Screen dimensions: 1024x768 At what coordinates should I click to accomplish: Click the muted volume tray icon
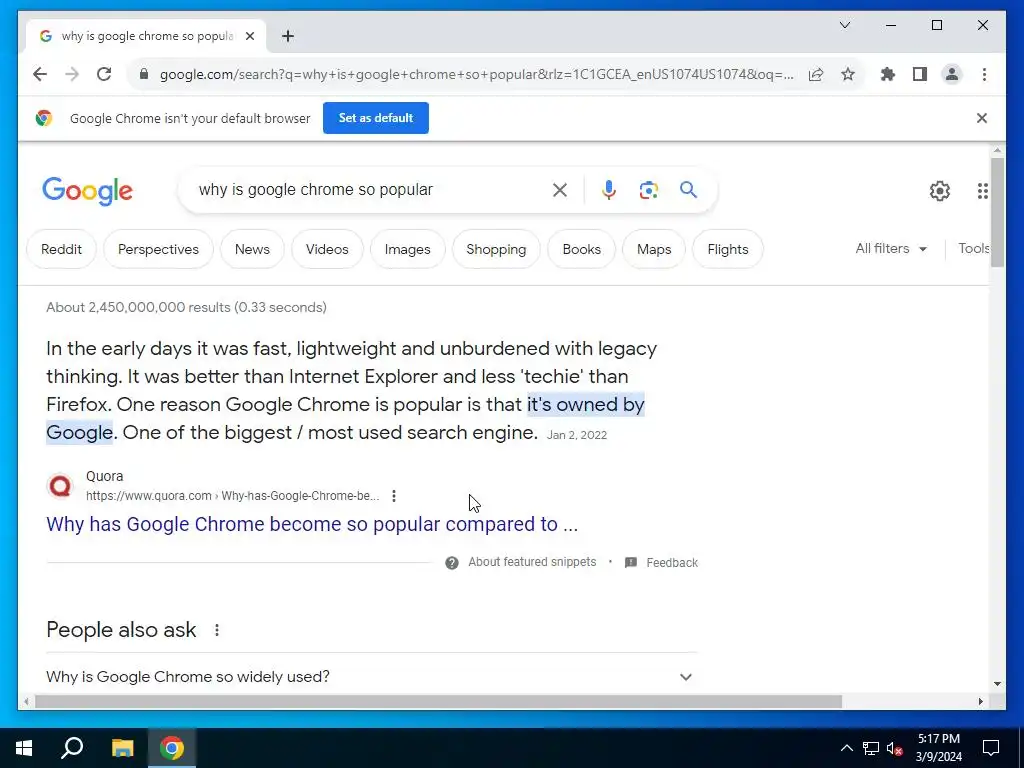[894, 748]
